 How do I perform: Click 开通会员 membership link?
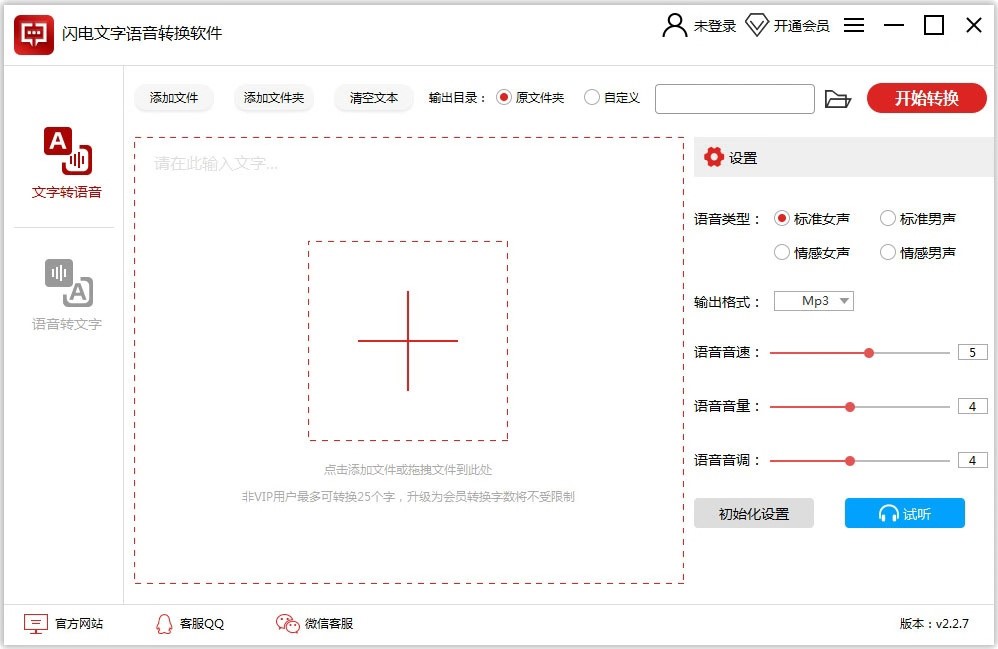click(x=801, y=26)
